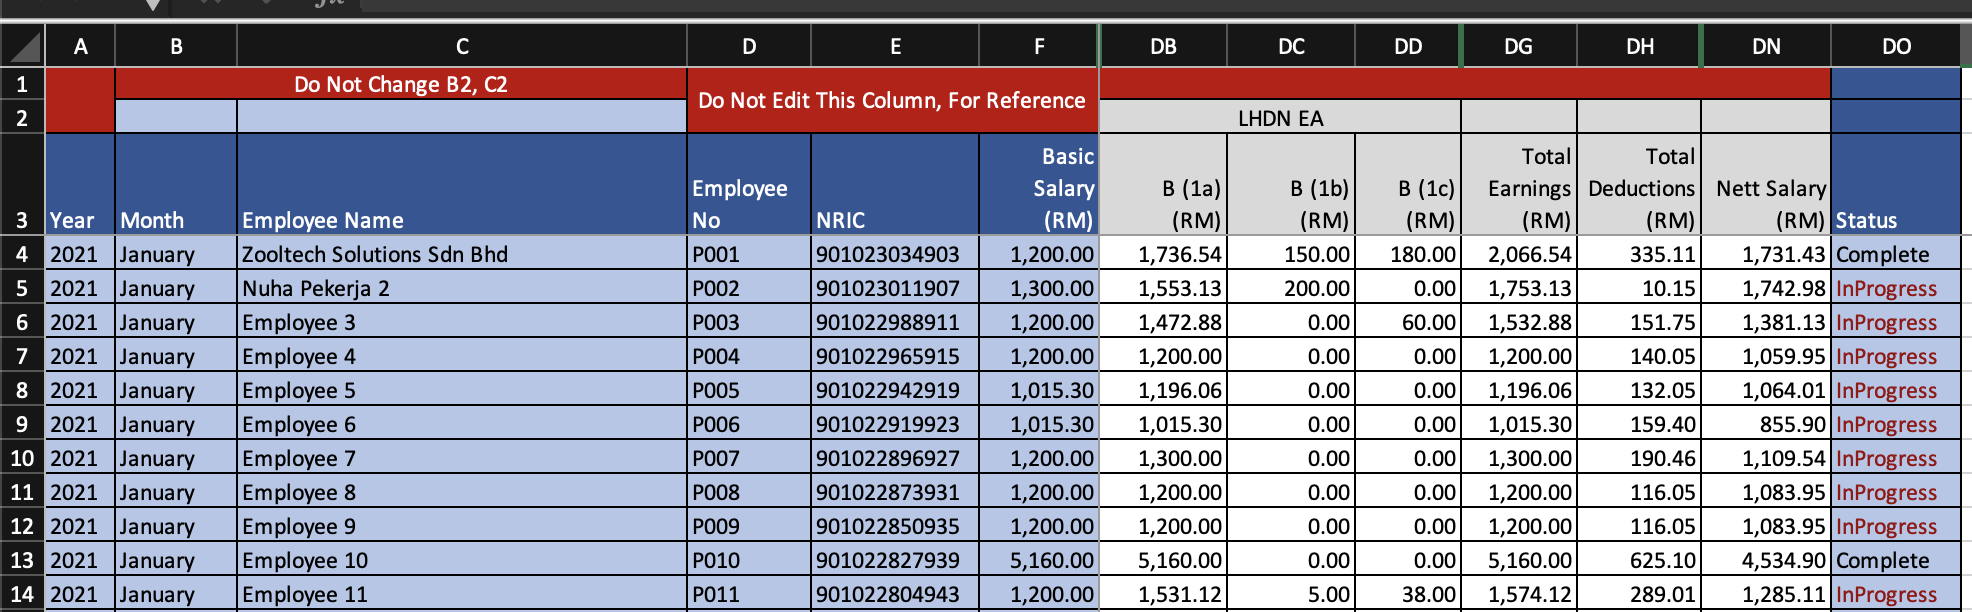1972x612 pixels.
Task: Select B (1a) value '1,472.88'
Action: [1163, 322]
